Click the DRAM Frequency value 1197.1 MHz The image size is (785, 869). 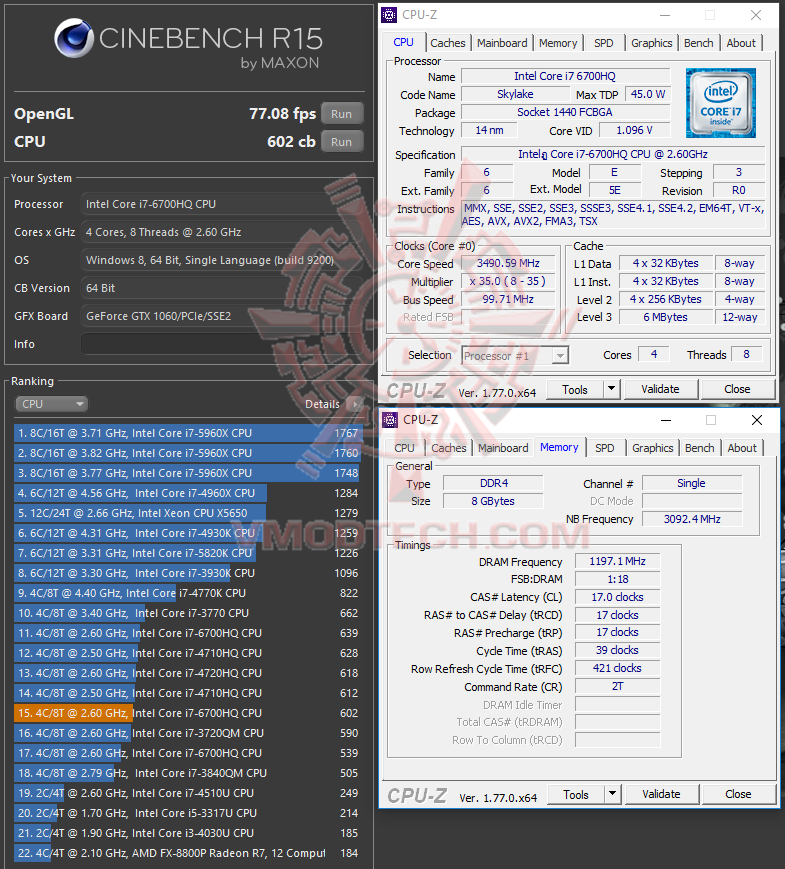pyautogui.click(x=617, y=561)
